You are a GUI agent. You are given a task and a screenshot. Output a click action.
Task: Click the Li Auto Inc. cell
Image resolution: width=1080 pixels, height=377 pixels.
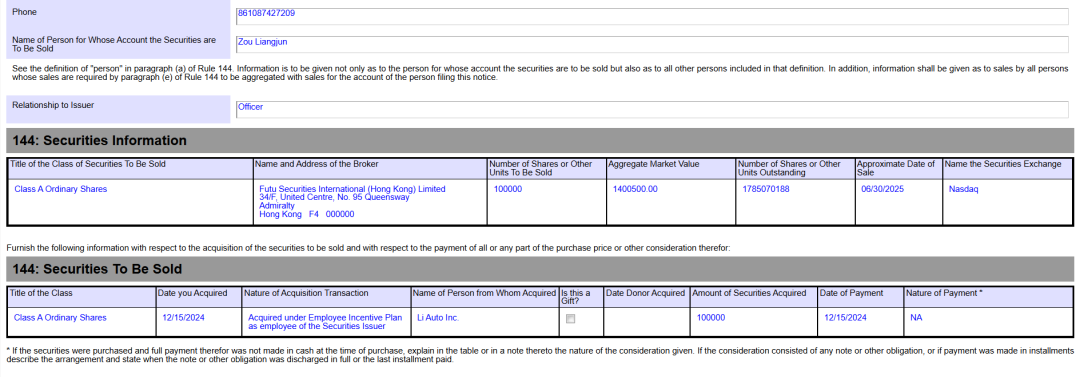pos(438,318)
